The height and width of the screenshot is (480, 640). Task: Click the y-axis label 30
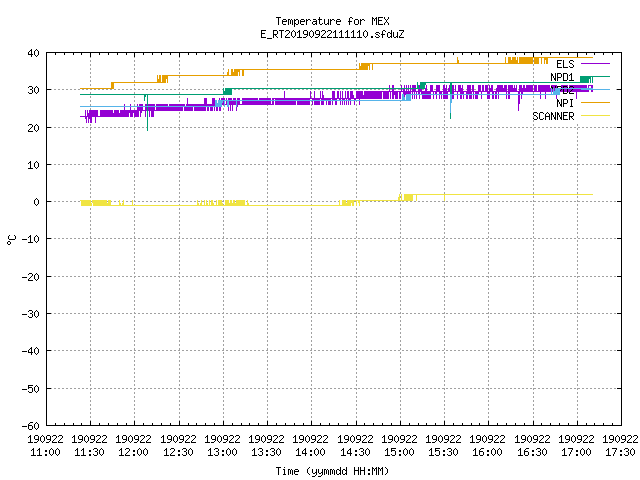(33, 90)
